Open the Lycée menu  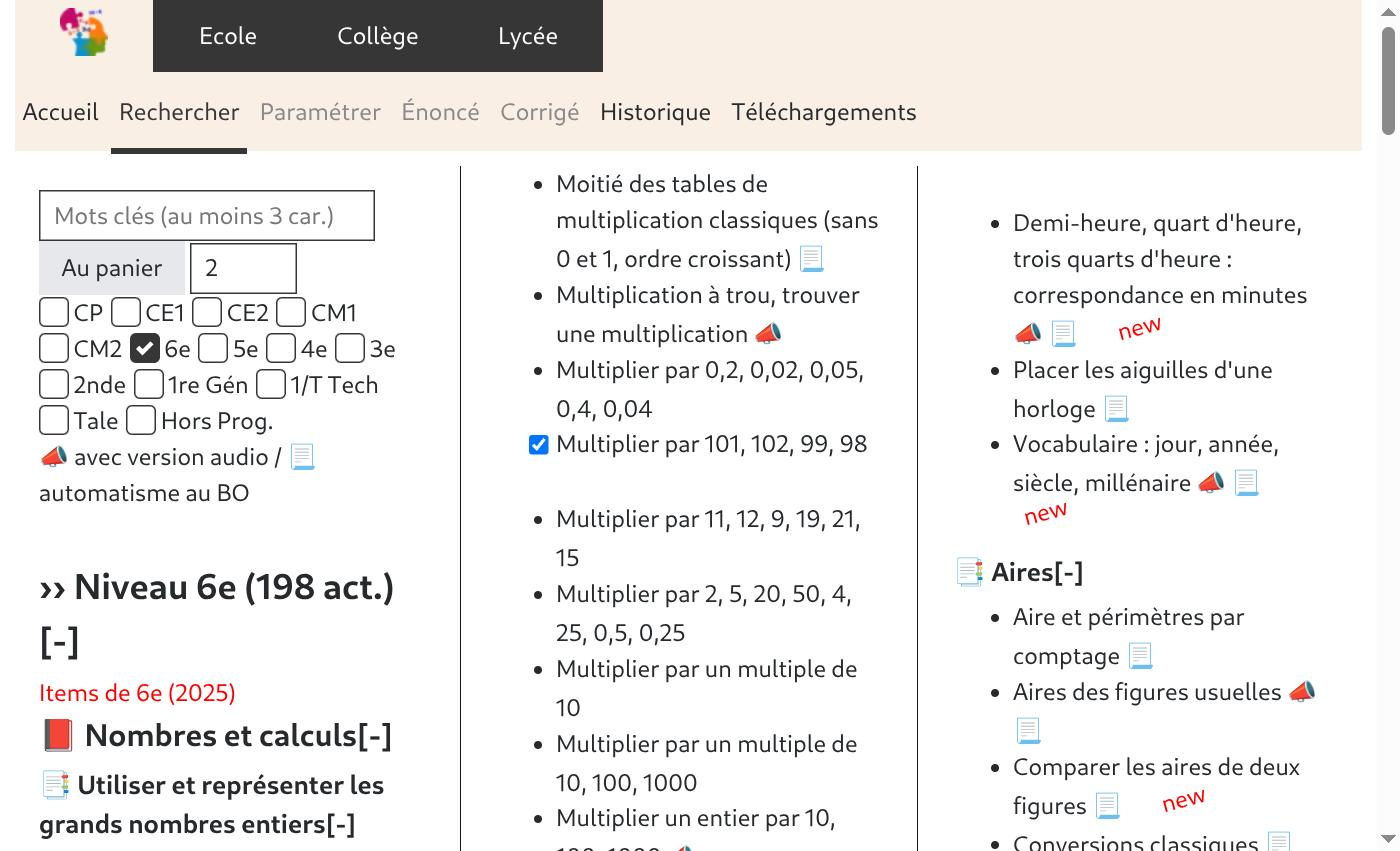point(528,36)
